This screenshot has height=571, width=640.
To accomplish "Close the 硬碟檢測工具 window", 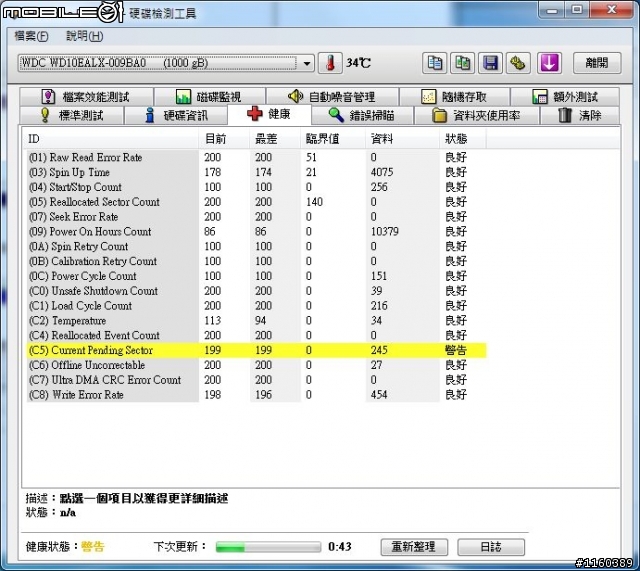I will point(611,10).
